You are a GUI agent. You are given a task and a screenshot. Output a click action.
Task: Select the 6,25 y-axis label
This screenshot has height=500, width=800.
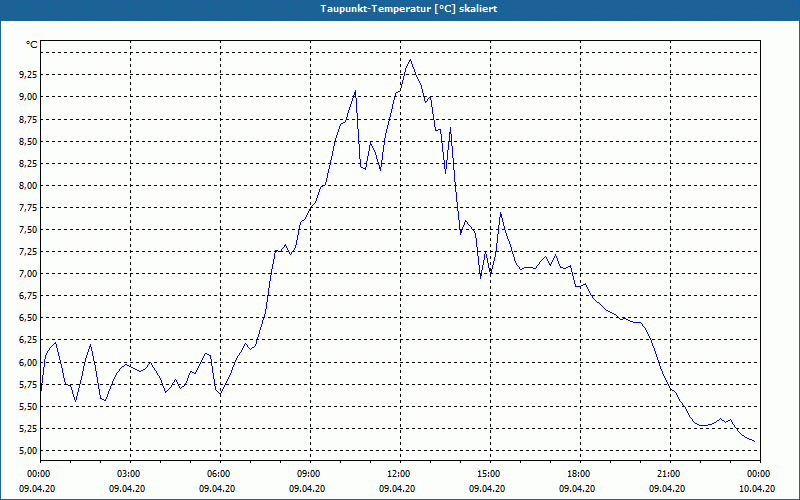click(28, 340)
